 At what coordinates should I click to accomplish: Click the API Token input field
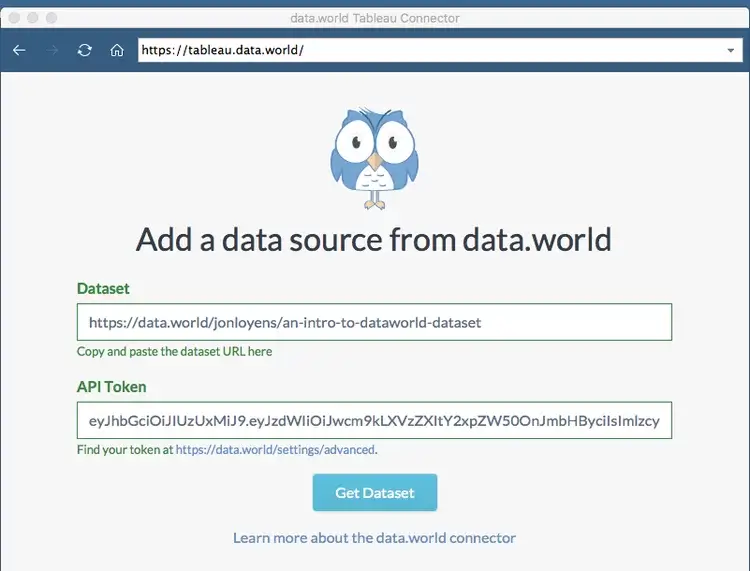[374, 420]
